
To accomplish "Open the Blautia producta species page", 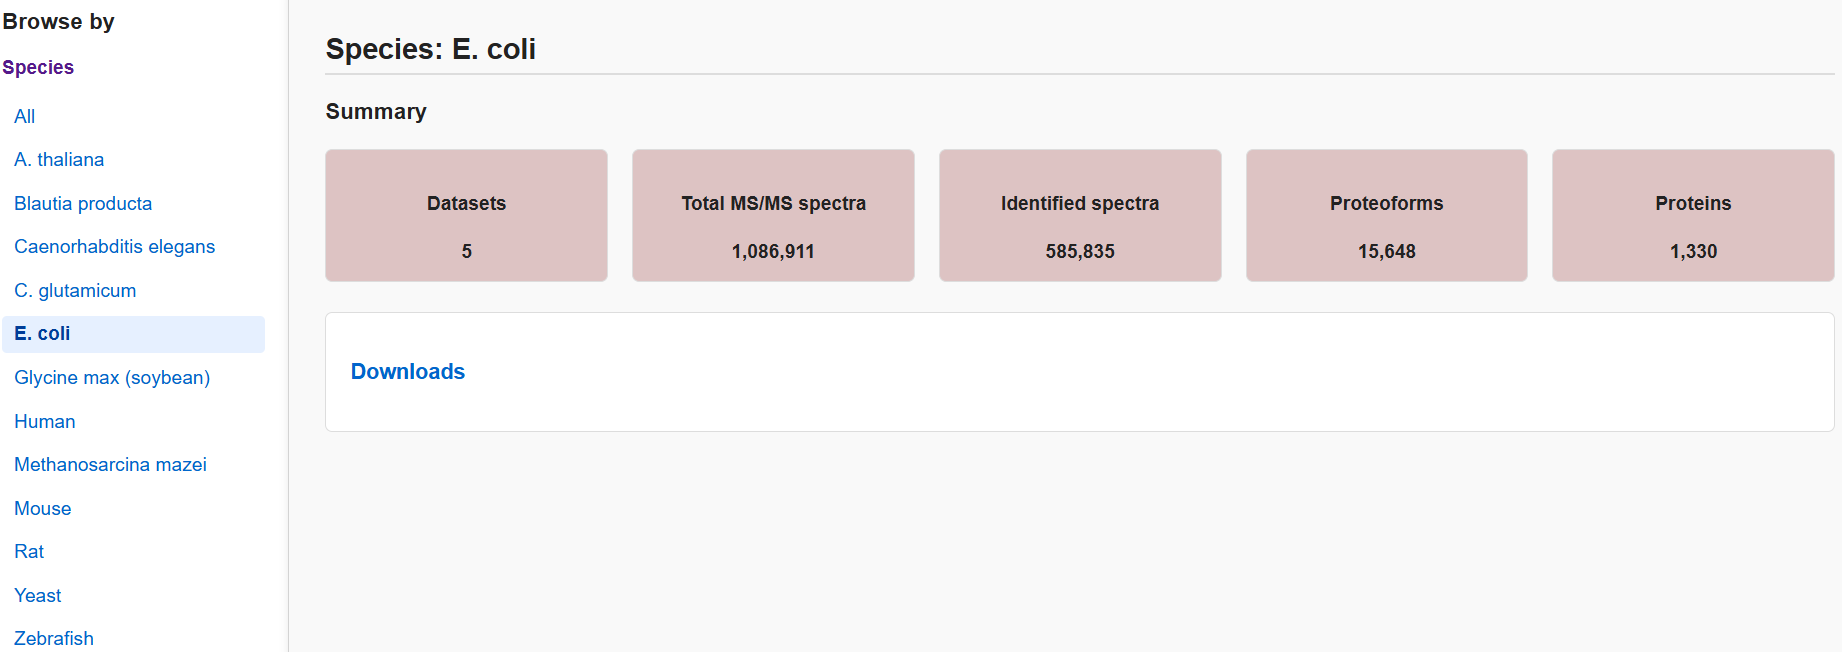I will [83, 203].
